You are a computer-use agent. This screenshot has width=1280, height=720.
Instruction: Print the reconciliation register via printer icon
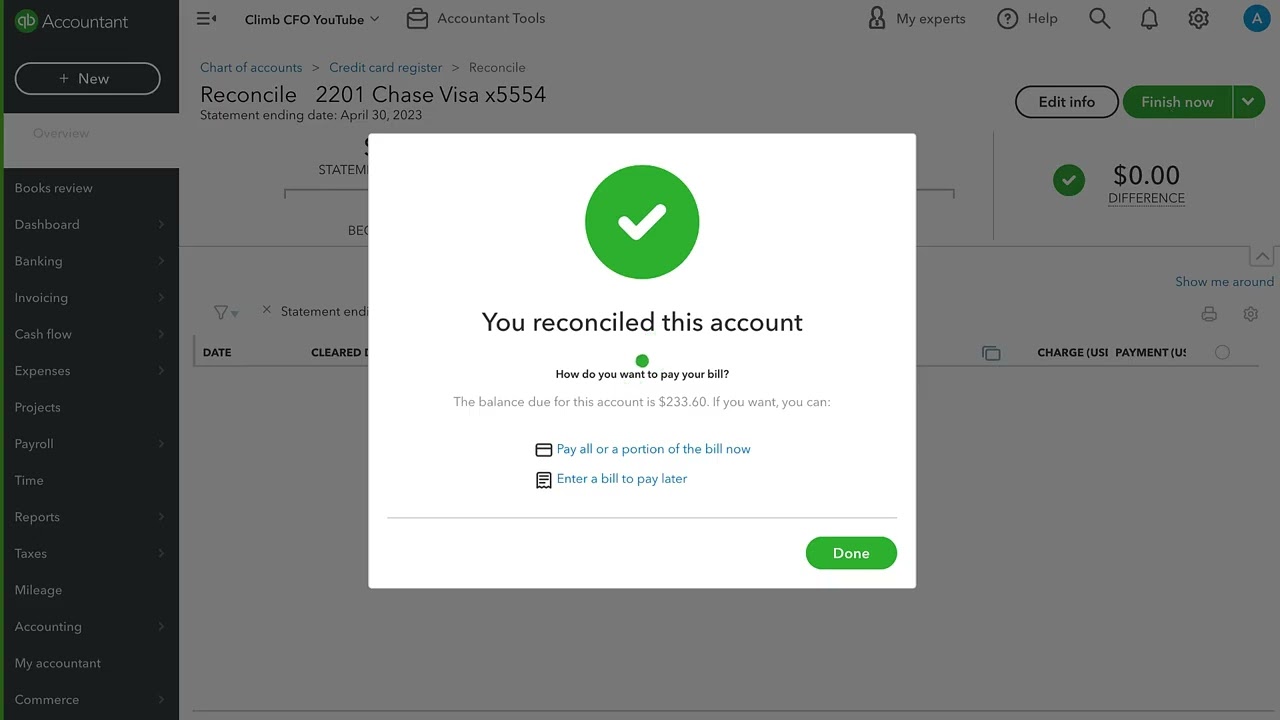point(1209,313)
